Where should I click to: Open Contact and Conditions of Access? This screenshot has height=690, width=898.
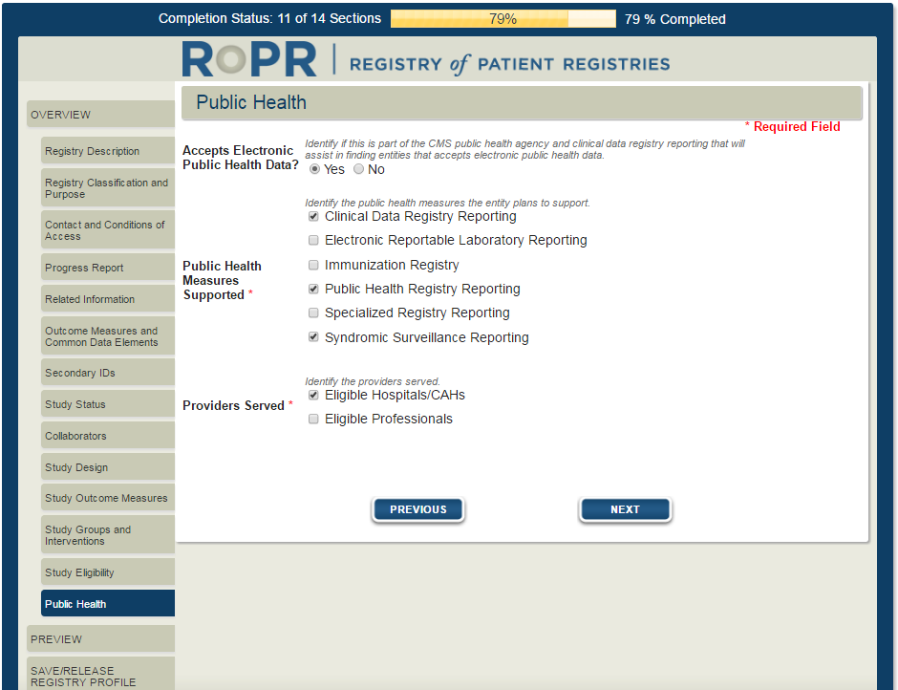pyautogui.click(x=108, y=230)
